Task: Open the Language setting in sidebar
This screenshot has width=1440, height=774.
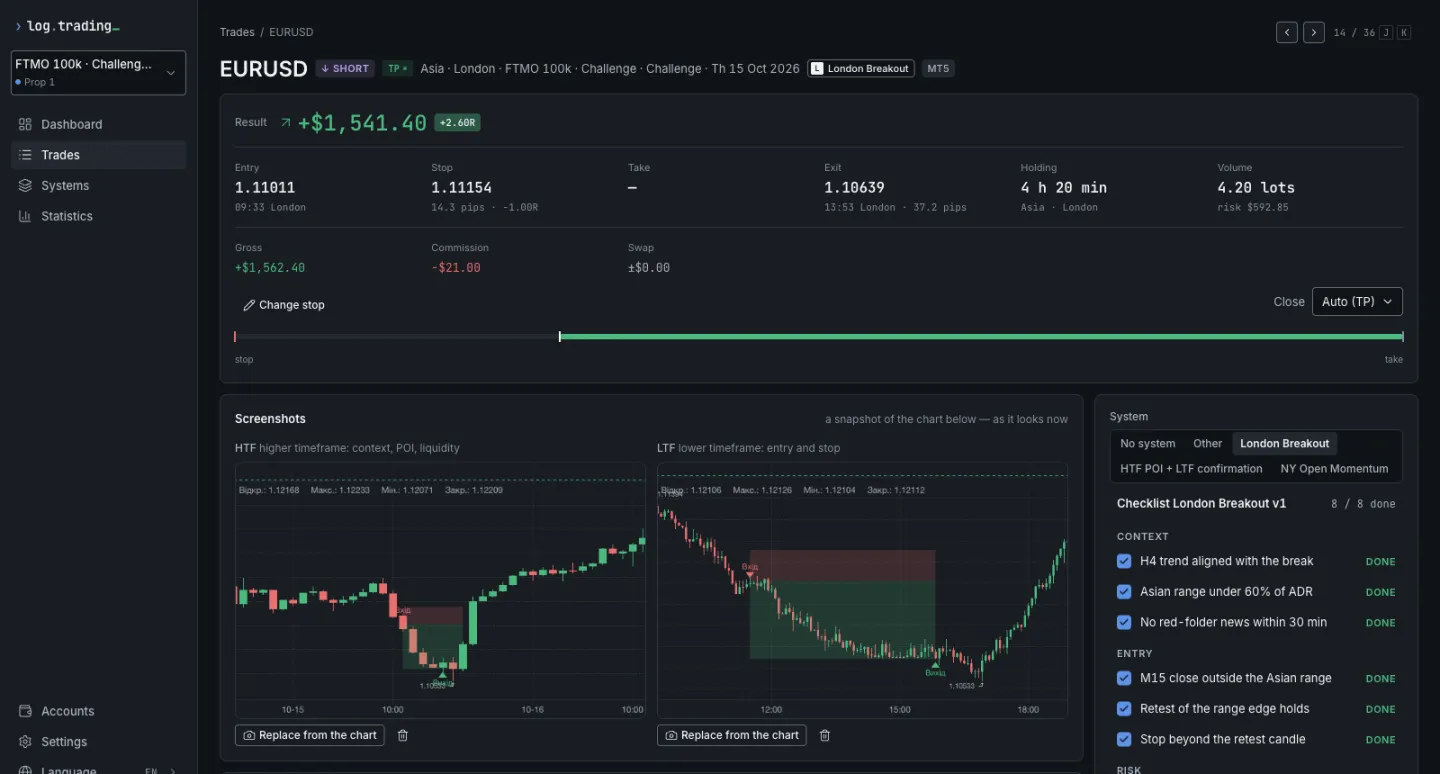Action: click(x=98, y=769)
